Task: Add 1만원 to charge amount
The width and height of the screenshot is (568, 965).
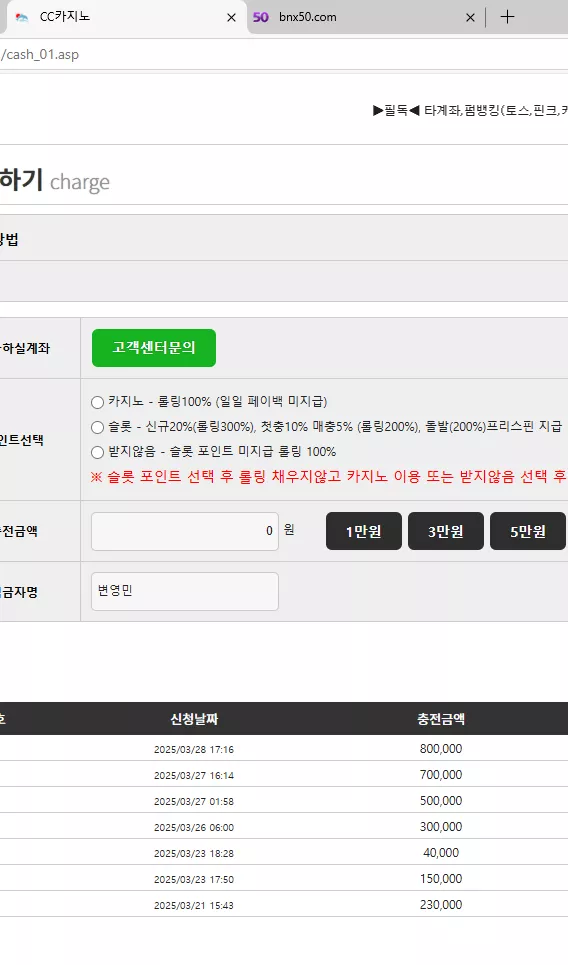Action: (x=364, y=531)
